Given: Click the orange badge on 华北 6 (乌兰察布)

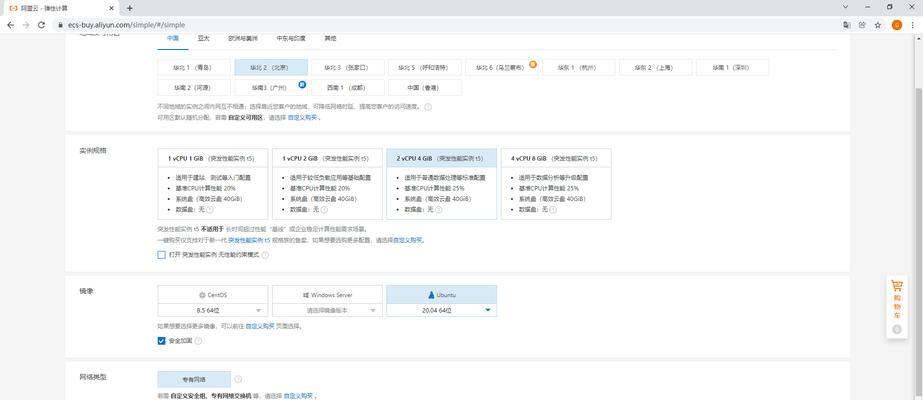Looking at the screenshot, I should [x=533, y=64].
